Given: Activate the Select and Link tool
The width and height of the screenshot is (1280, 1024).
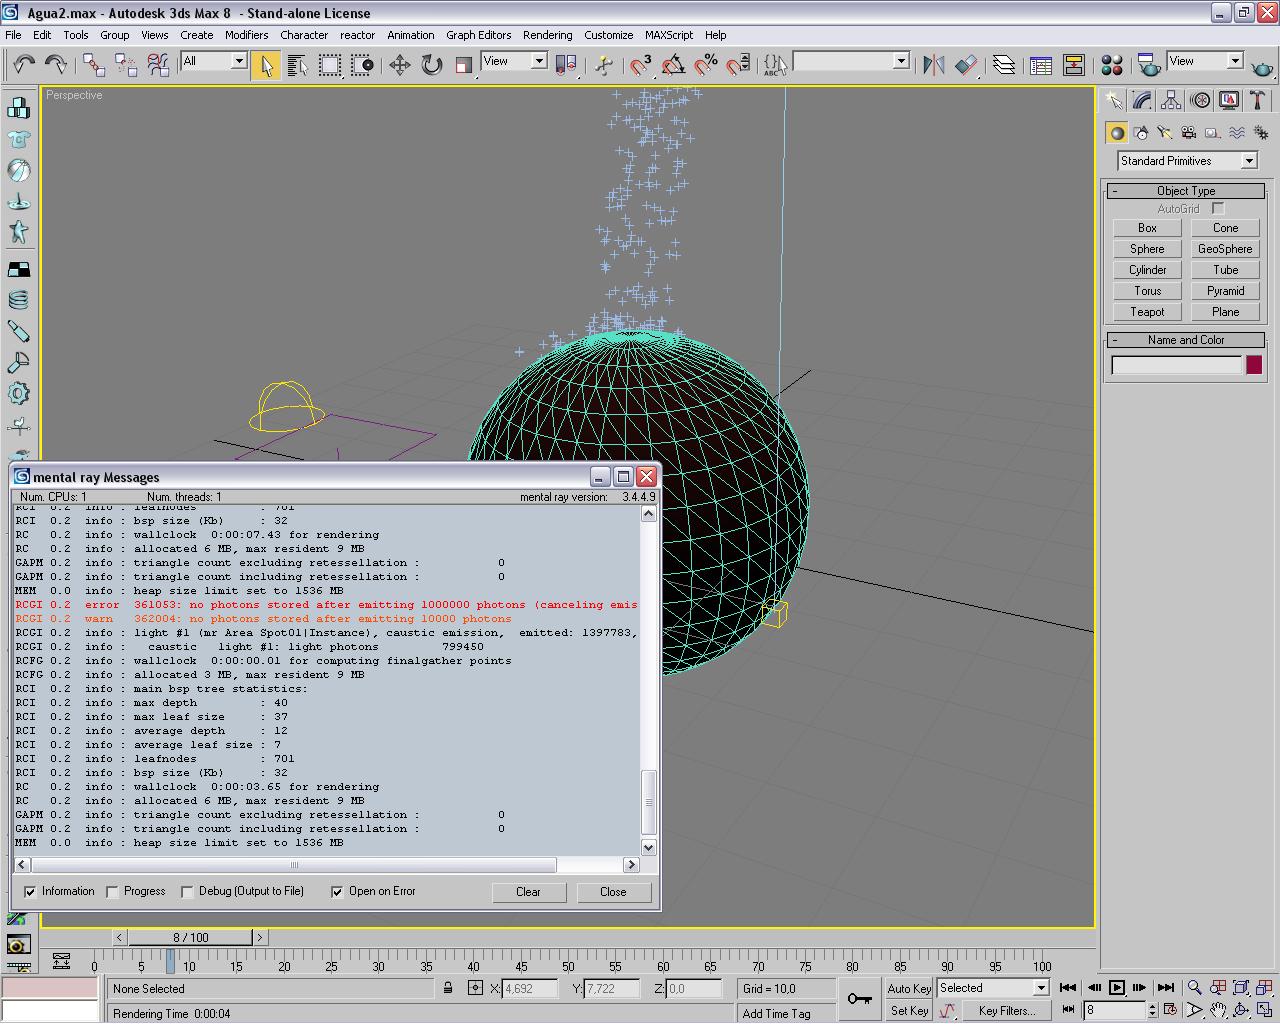Looking at the screenshot, I should click(x=94, y=65).
